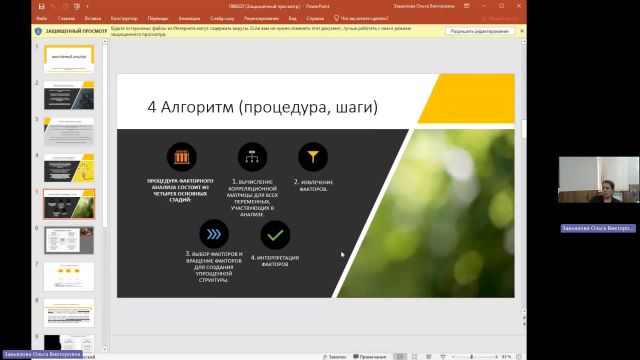
Task: Click the slide panel scroll down arrow
Action: (105, 349)
